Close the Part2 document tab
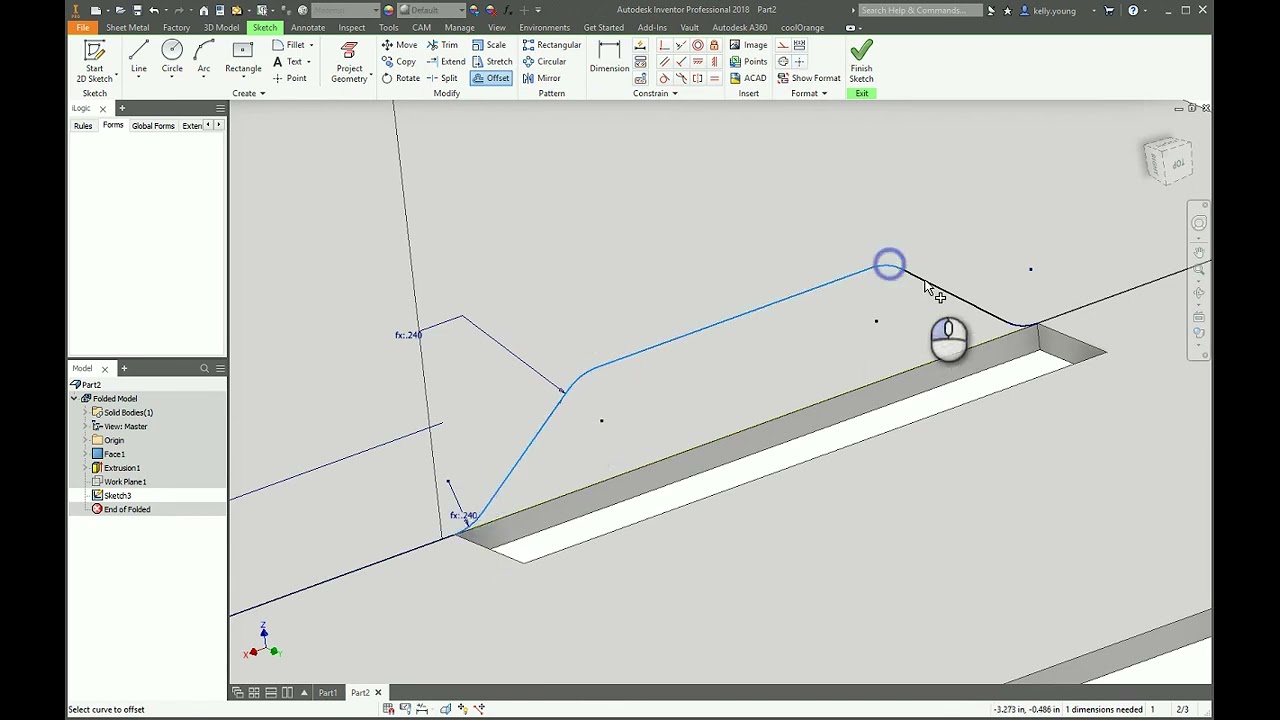This screenshot has height=720, width=1280. pyautogui.click(x=378, y=693)
